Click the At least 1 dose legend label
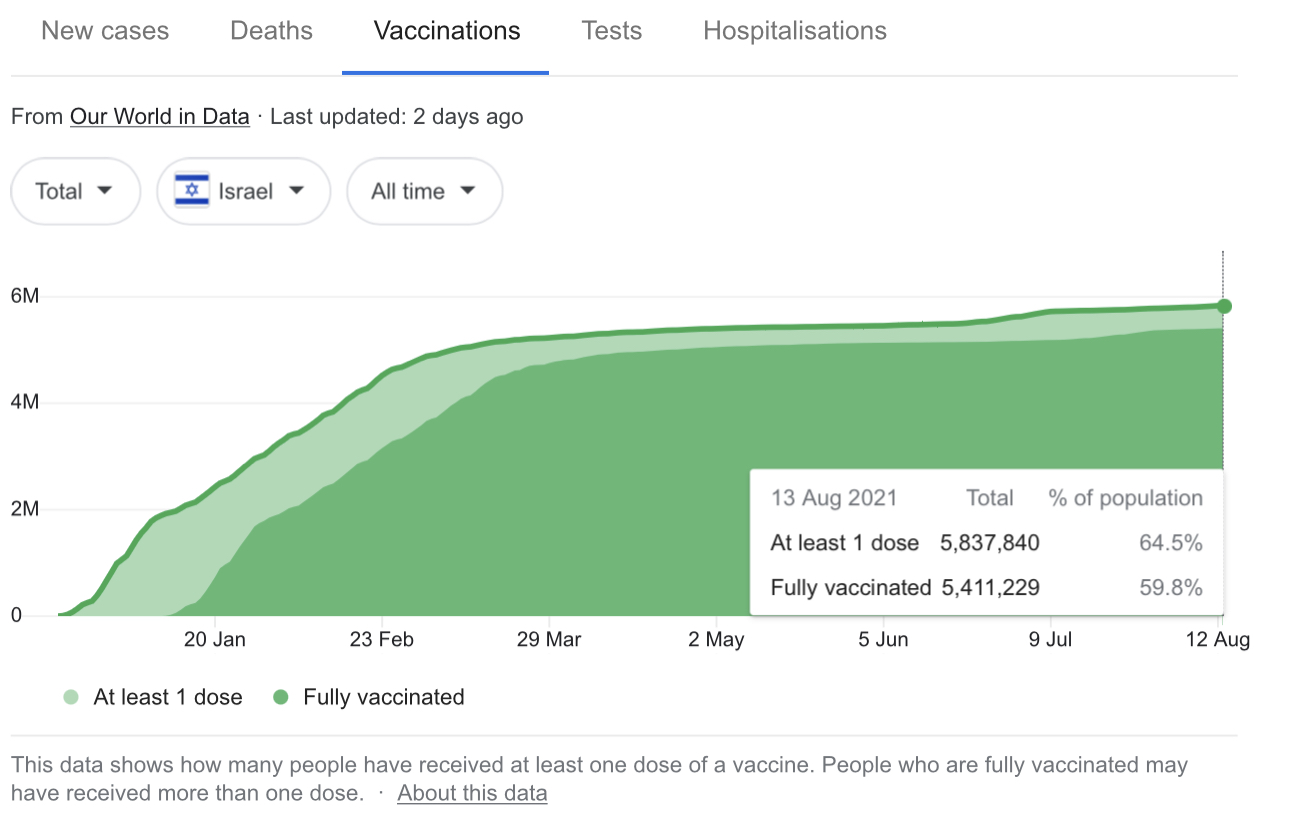1291x824 pixels. pyautogui.click(x=168, y=697)
